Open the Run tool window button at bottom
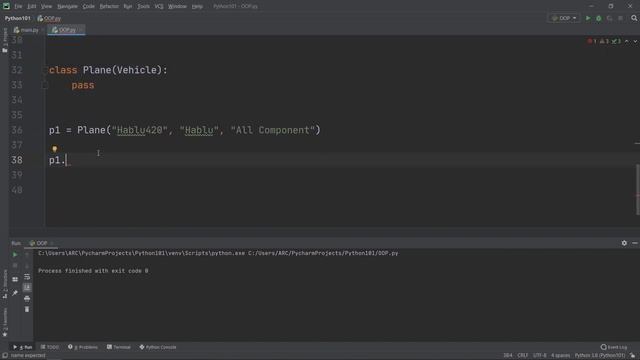 (23, 347)
